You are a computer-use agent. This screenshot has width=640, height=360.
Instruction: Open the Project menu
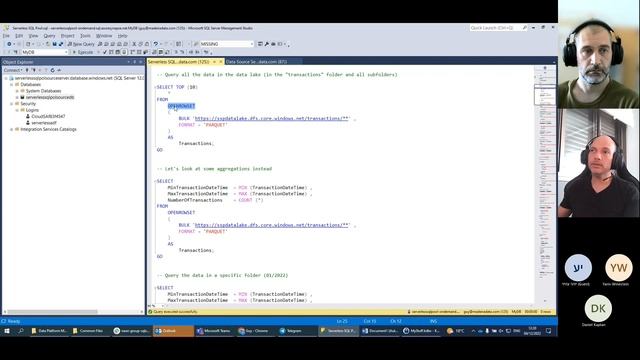click(x=68, y=36)
